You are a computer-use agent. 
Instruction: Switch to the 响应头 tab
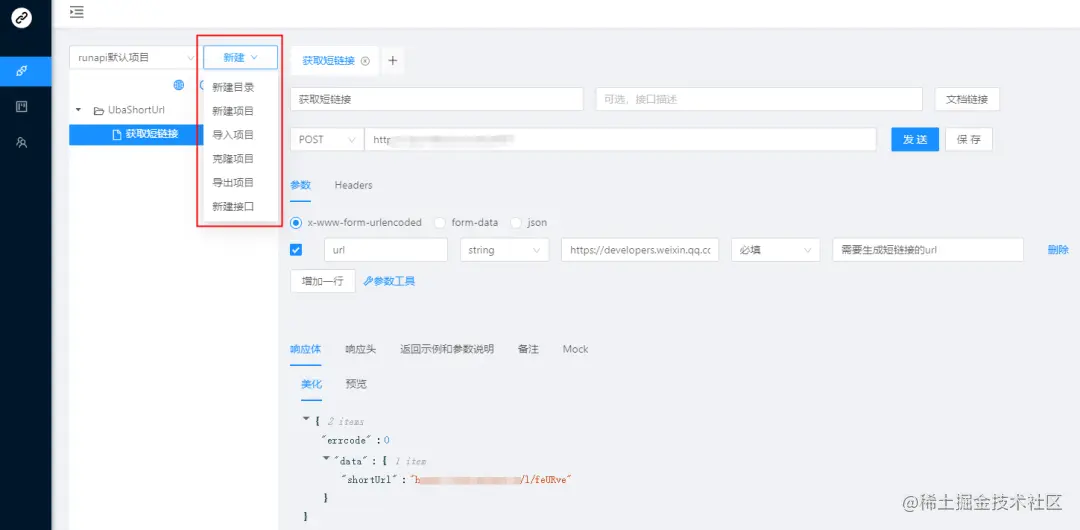point(361,349)
